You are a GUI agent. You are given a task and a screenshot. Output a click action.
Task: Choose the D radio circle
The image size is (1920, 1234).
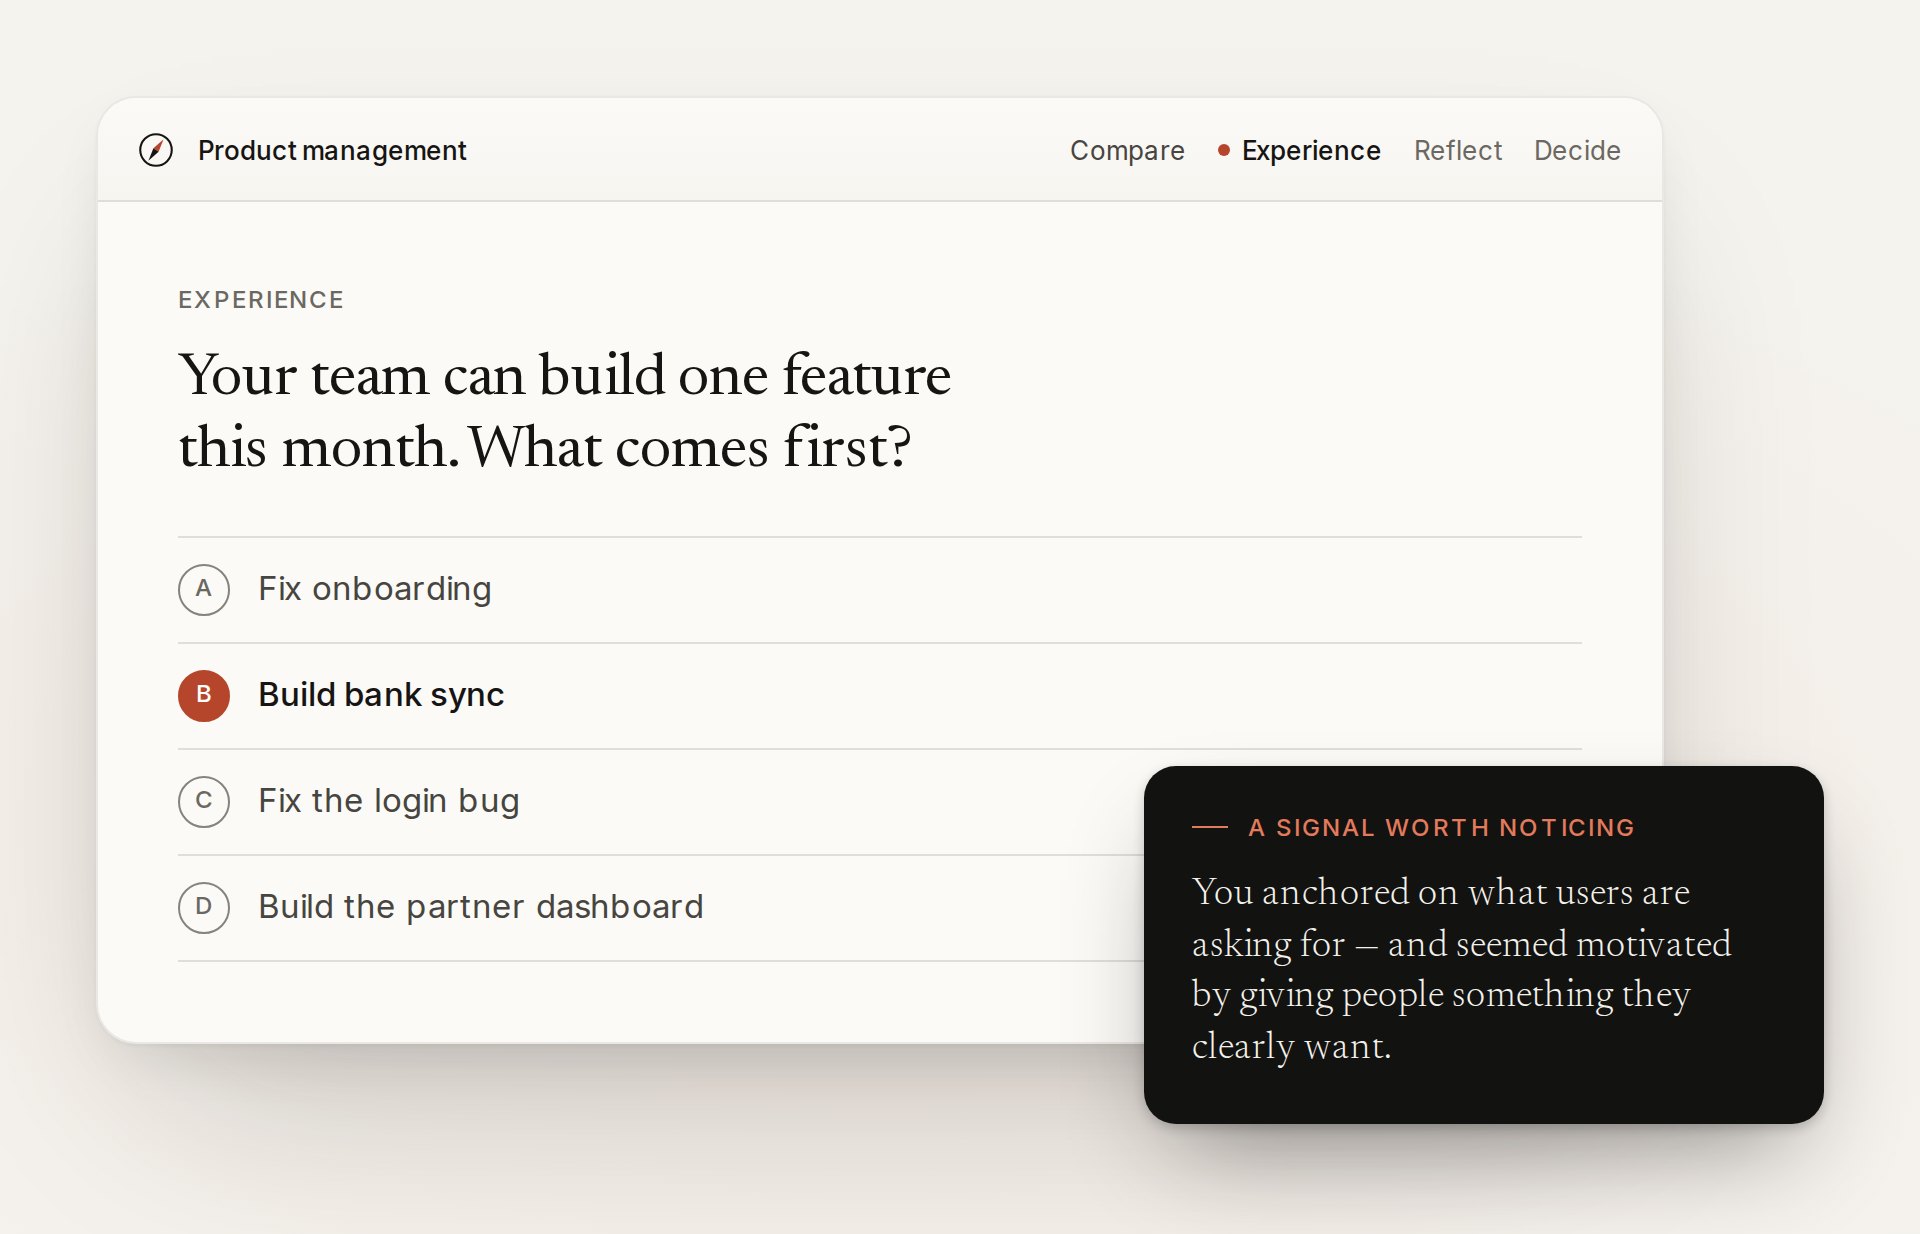(x=204, y=907)
